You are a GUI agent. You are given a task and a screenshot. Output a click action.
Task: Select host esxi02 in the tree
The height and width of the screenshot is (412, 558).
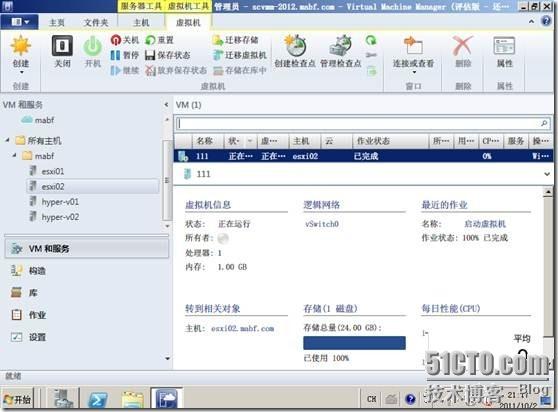pos(93,186)
